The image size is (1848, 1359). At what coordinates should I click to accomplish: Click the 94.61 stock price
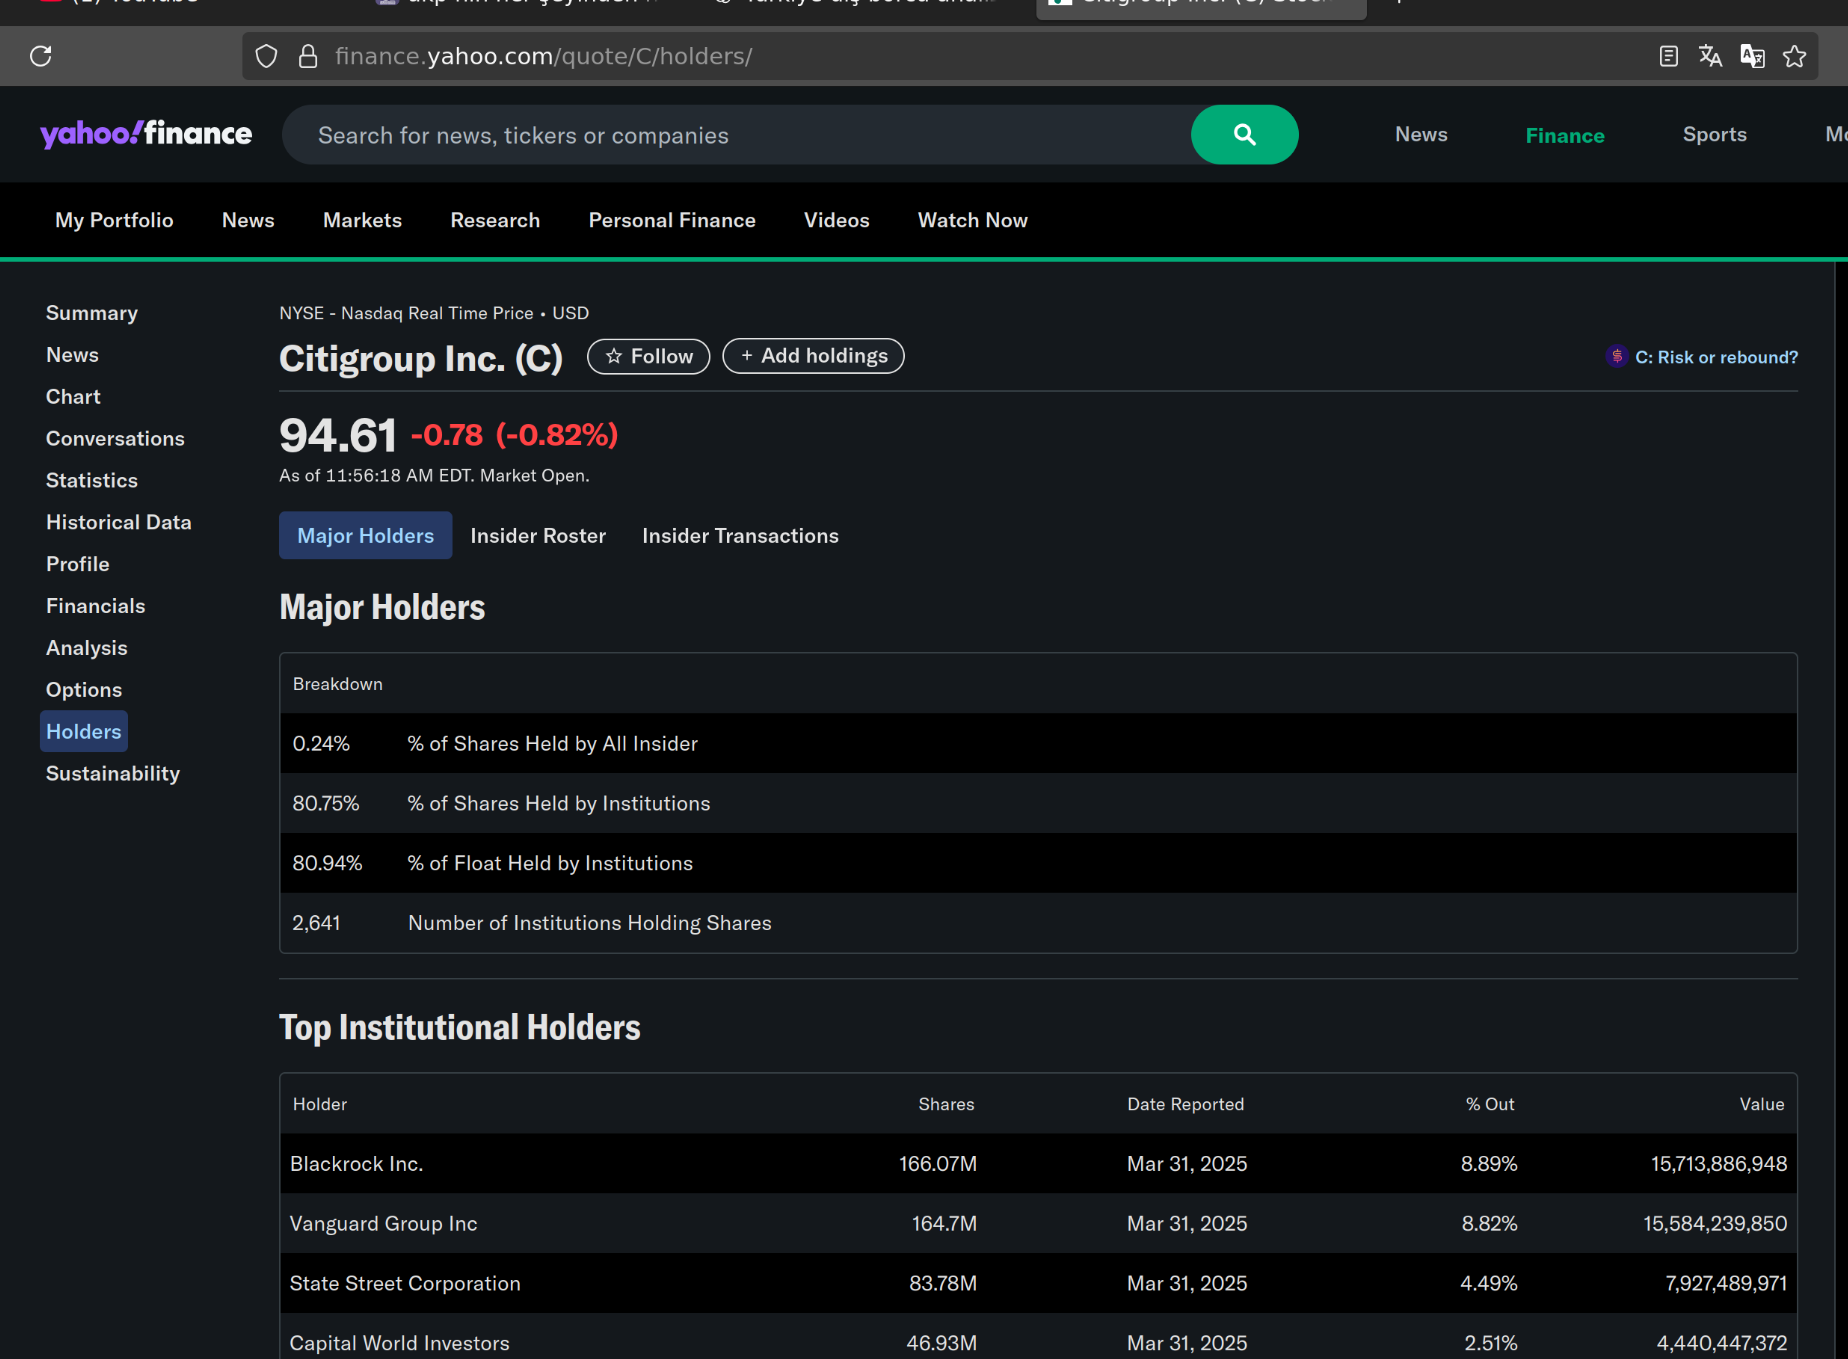point(338,435)
